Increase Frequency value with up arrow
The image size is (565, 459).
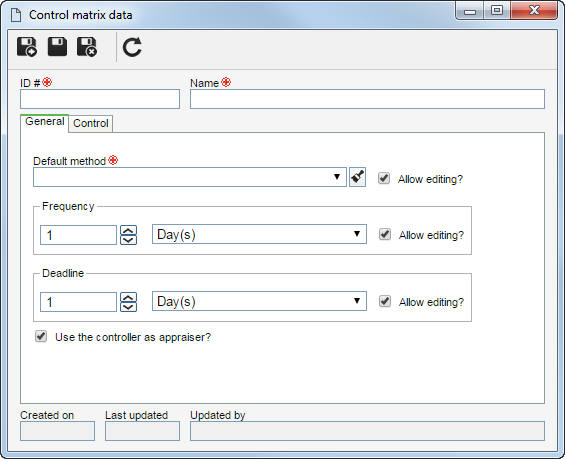pyautogui.click(x=129, y=230)
